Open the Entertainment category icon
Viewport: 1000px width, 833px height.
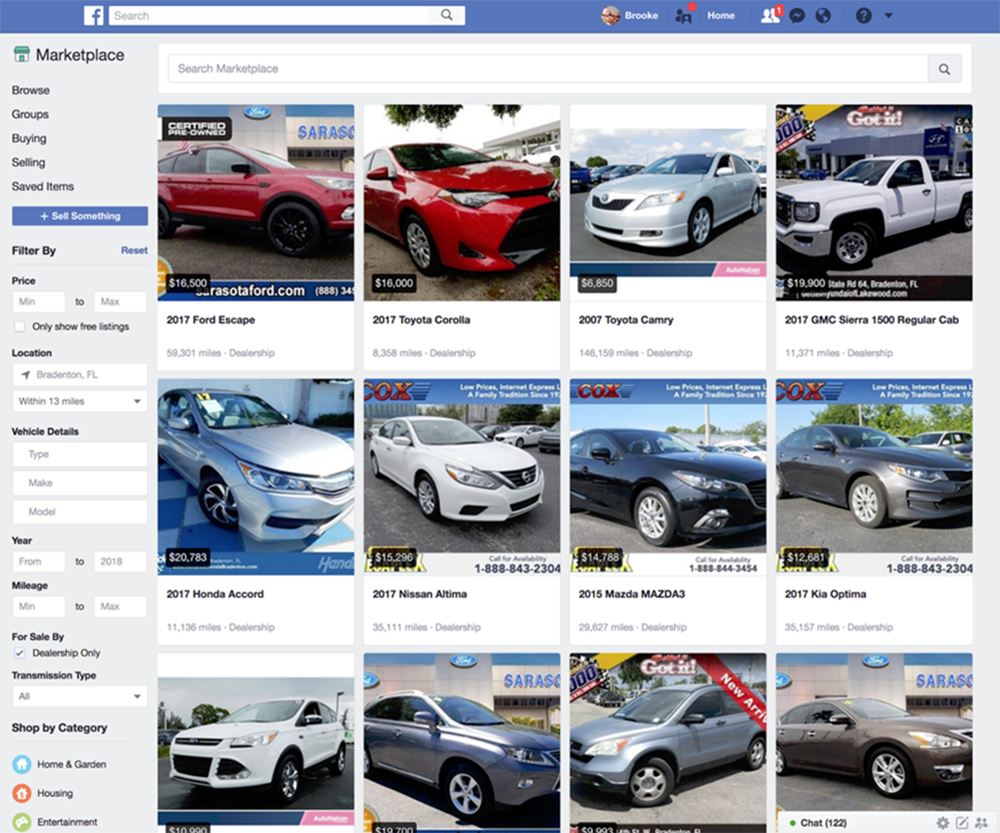pos(22,822)
